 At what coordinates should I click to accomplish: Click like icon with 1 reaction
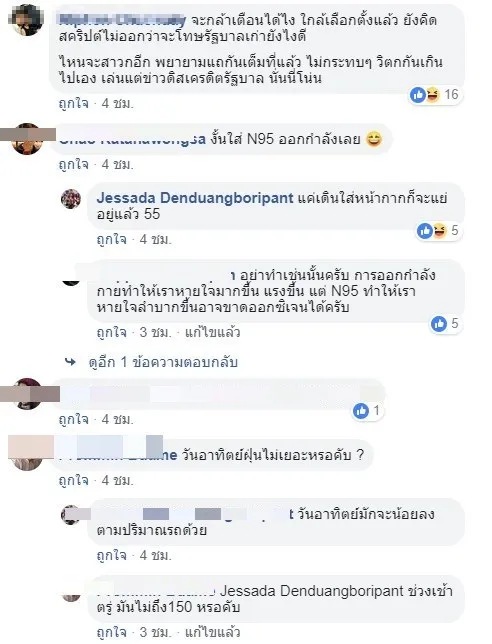click(361, 411)
